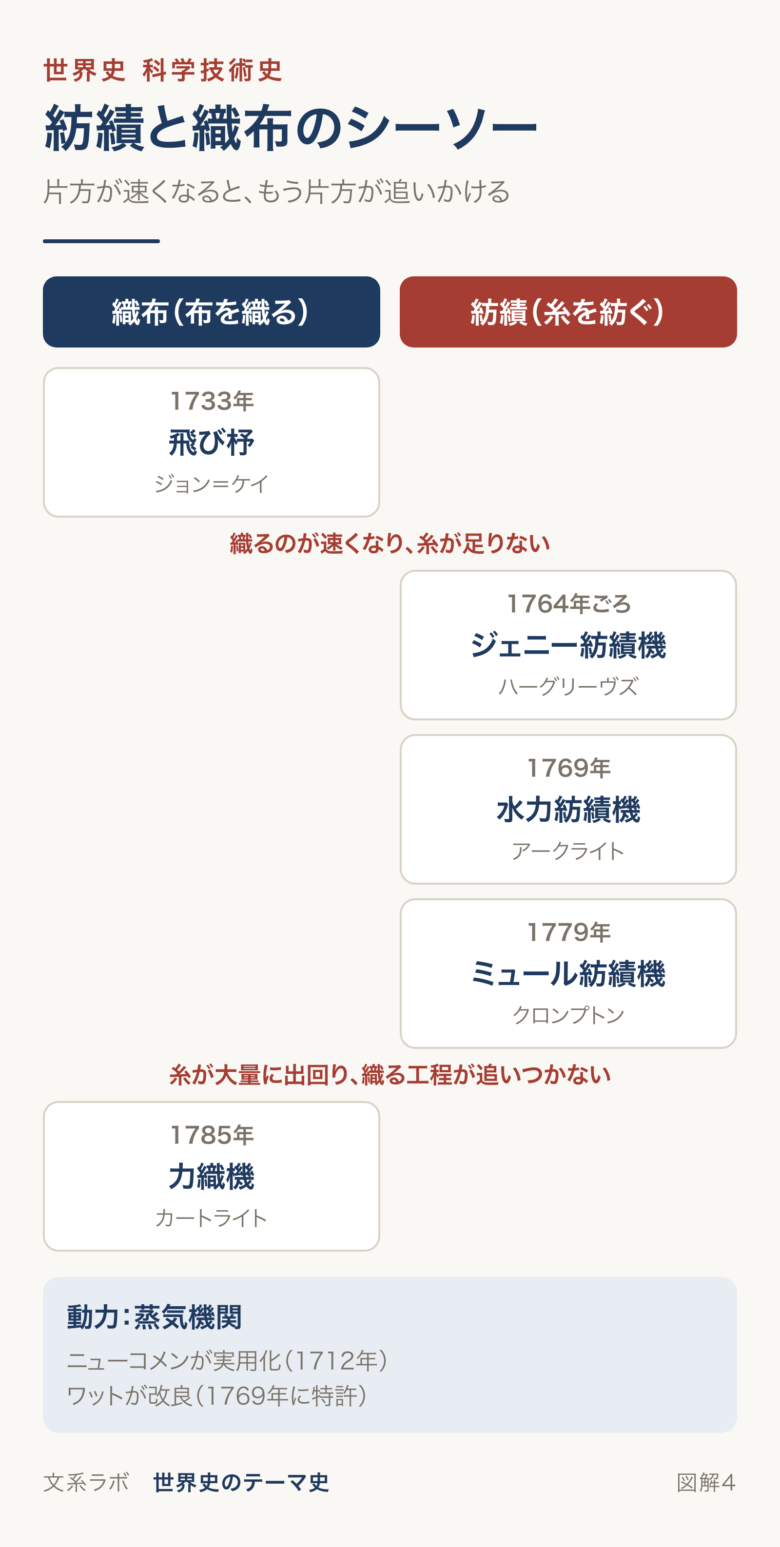Click the caption 糸が大量に出回り、織る工程が追いつかない
This screenshot has width=780, height=1547.
point(390,1075)
